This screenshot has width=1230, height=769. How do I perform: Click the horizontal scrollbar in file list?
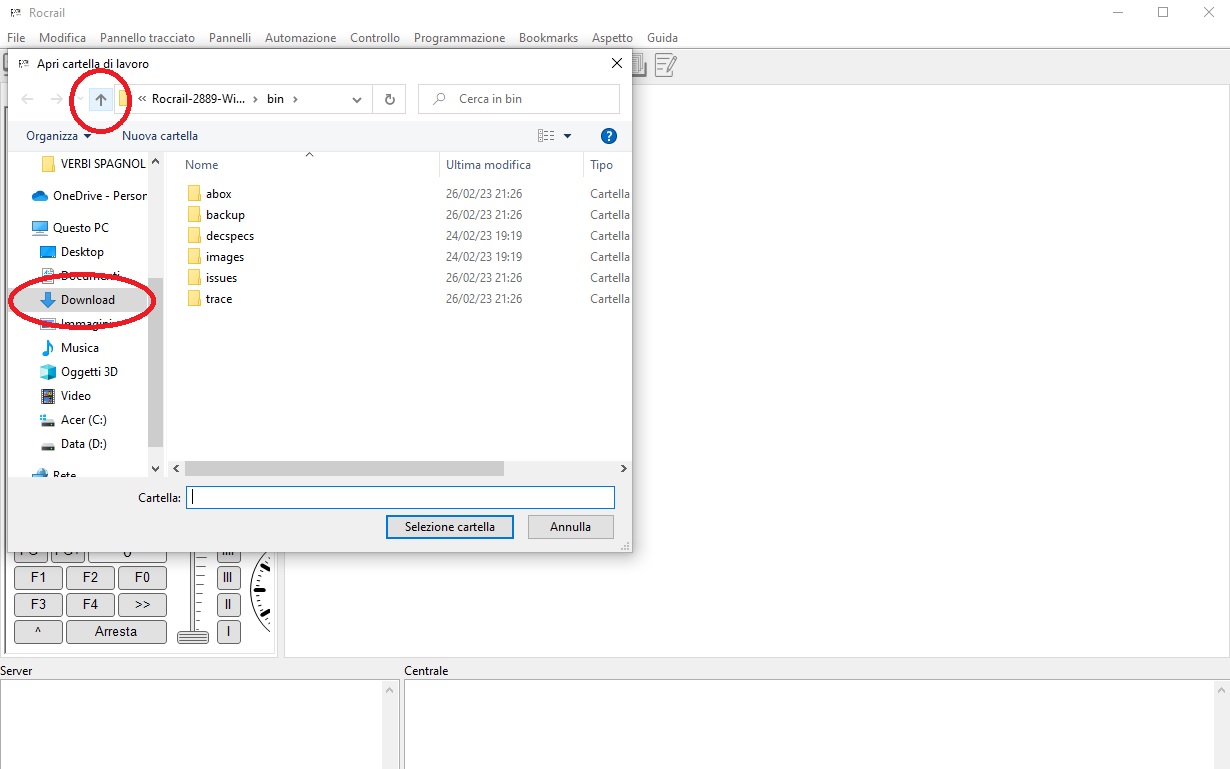[x=344, y=468]
